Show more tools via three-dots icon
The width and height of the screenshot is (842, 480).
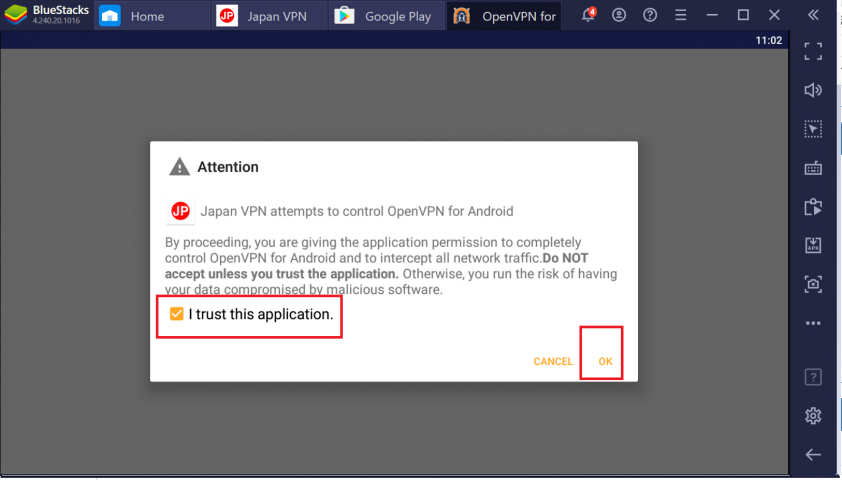tap(813, 323)
